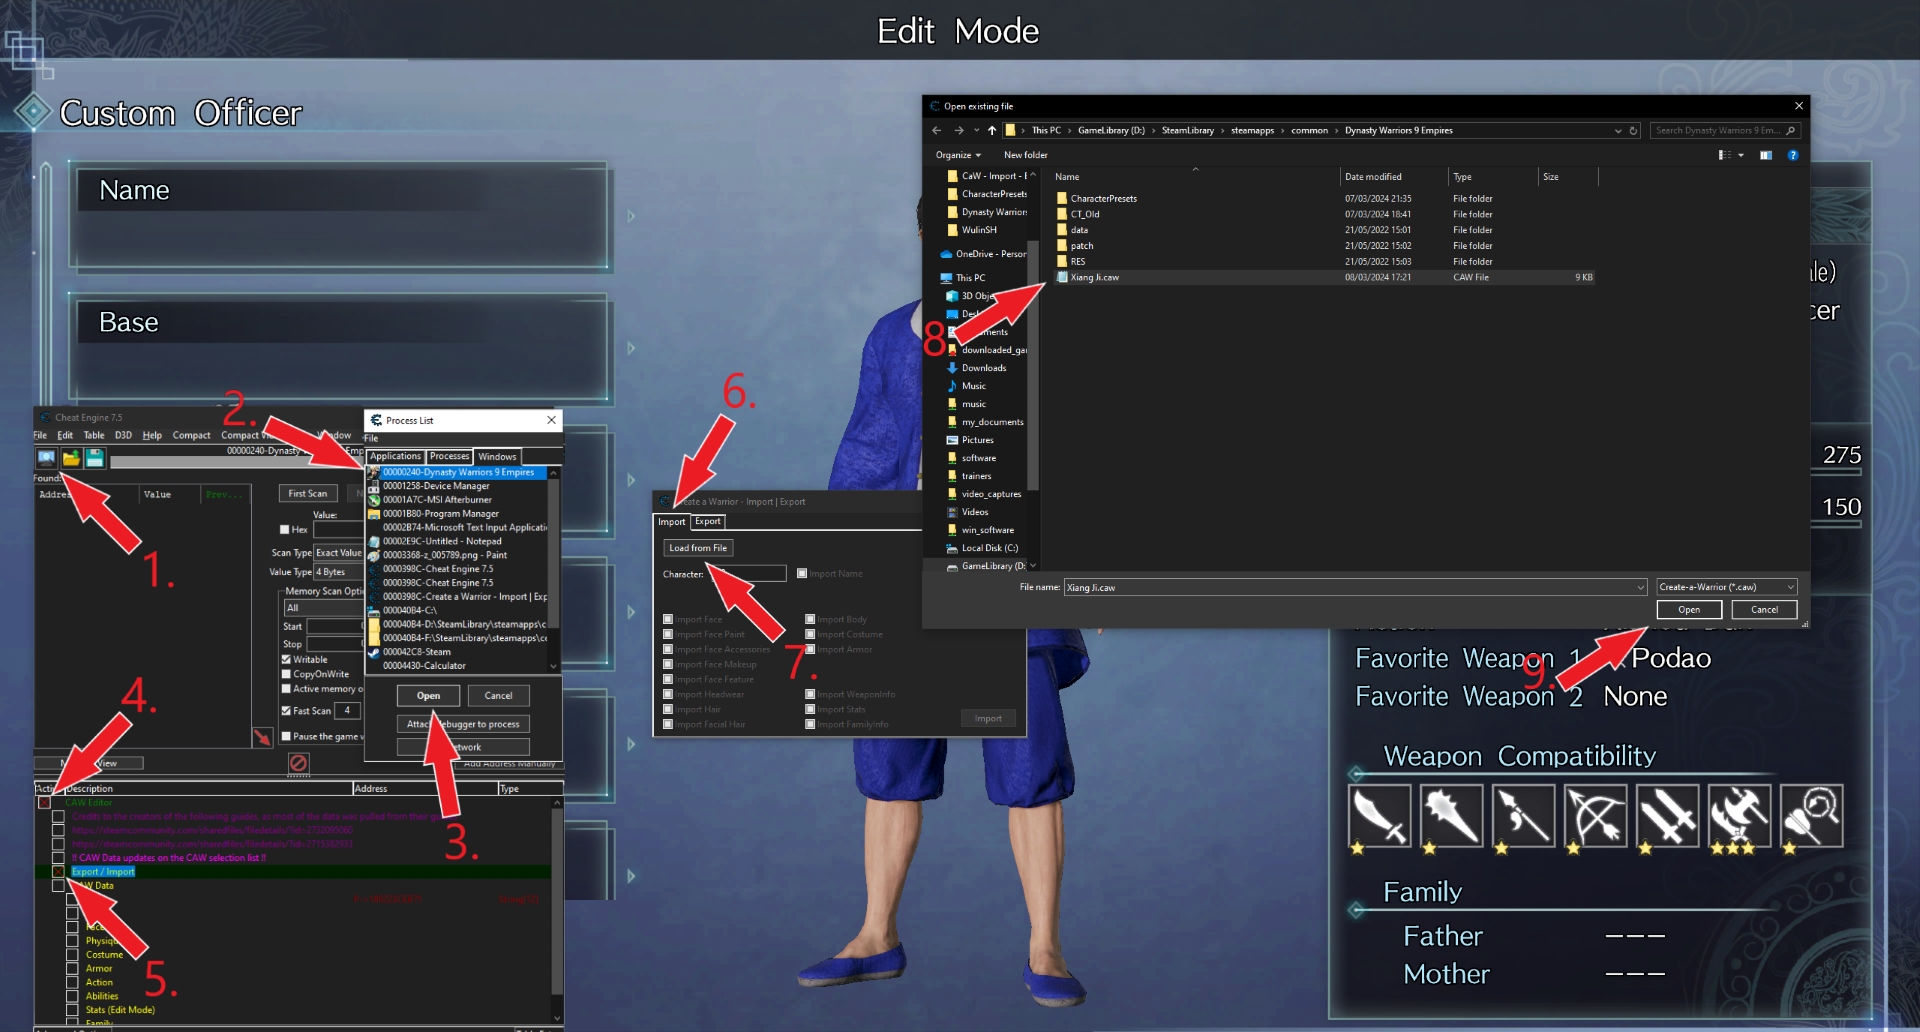Image resolution: width=1920 pixels, height=1032 pixels.
Task: Click the Cheat Engine open process icon
Action: (46, 458)
